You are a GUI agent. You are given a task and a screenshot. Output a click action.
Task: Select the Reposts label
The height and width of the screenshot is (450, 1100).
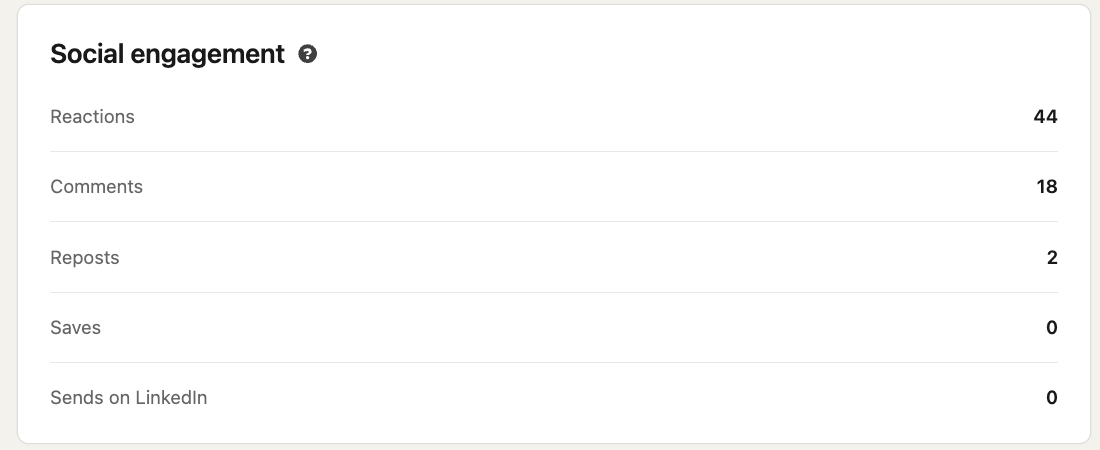[85, 258]
